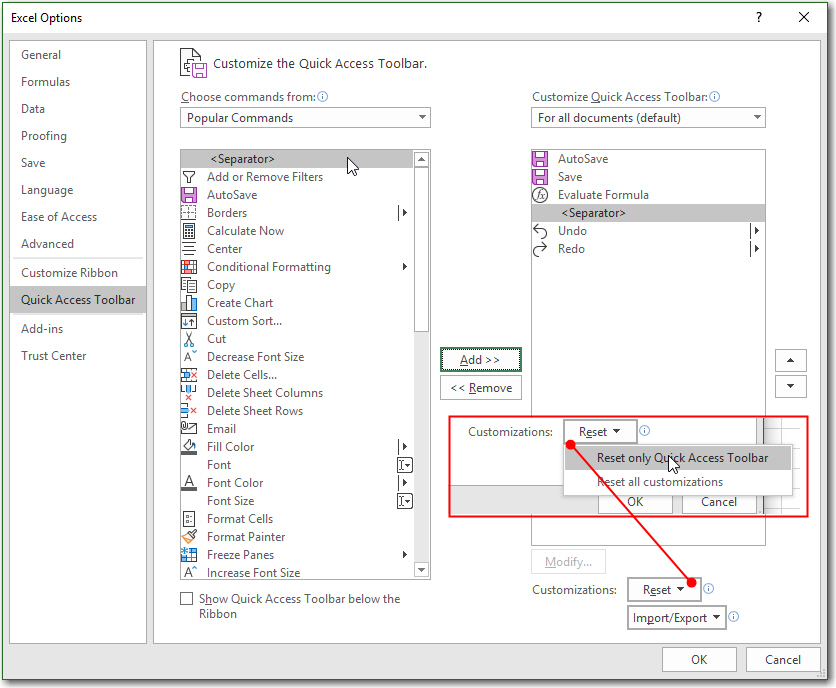Click the Increase Font Size icon
This screenshot has width=836, height=688.
(x=189, y=572)
